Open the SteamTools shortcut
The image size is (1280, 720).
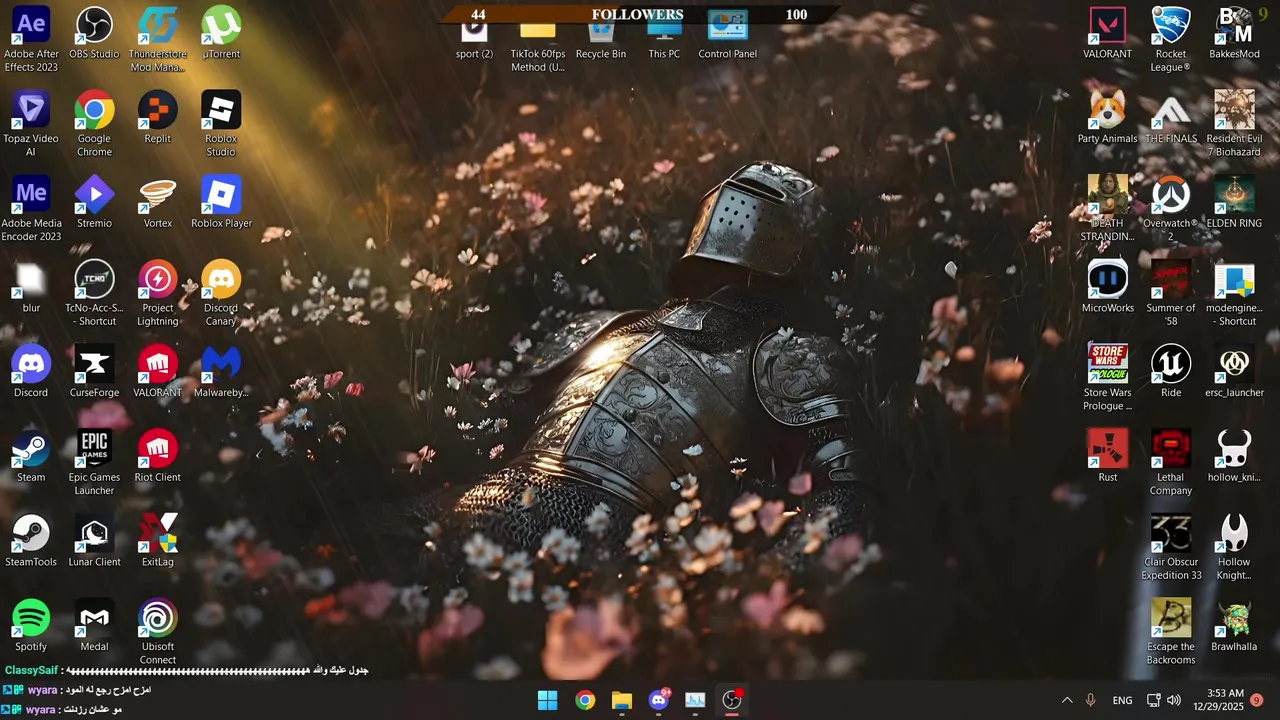(x=31, y=542)
